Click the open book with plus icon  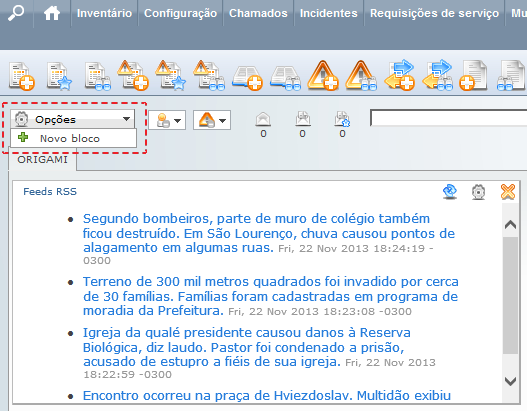(x=248, y=78)
